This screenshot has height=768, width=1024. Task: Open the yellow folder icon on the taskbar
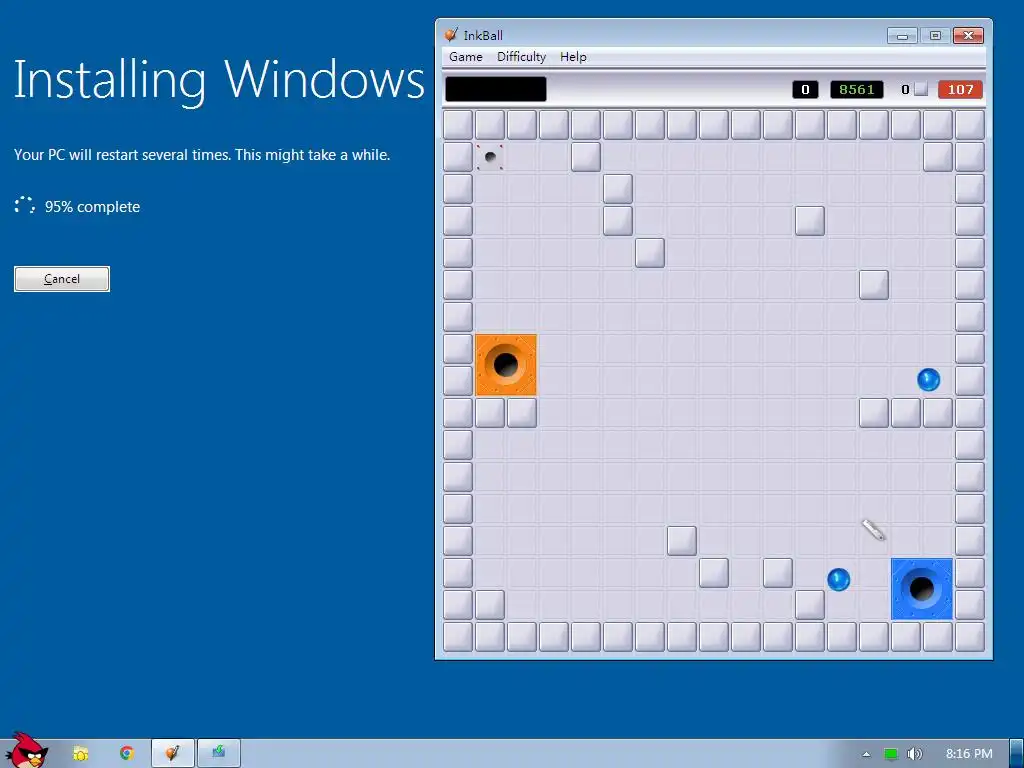[x=80, y=754]
